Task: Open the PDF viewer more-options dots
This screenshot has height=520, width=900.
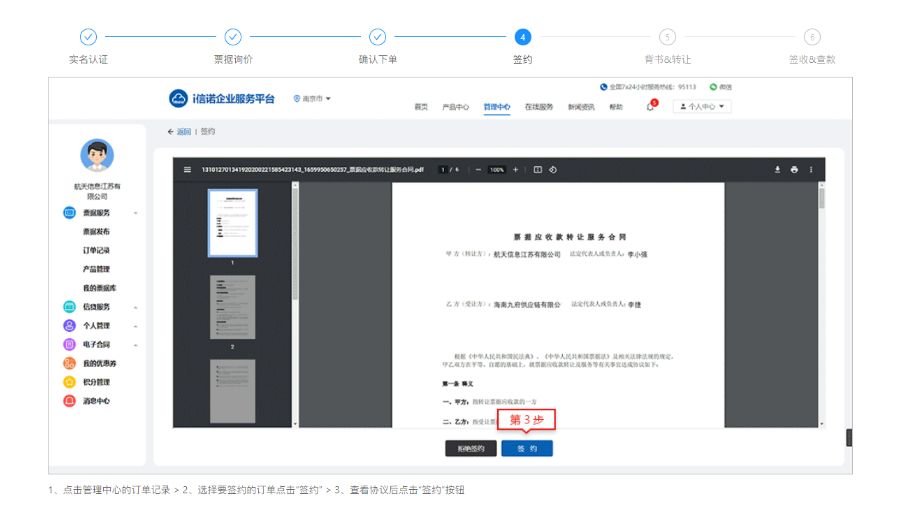Action: point(811,170)
